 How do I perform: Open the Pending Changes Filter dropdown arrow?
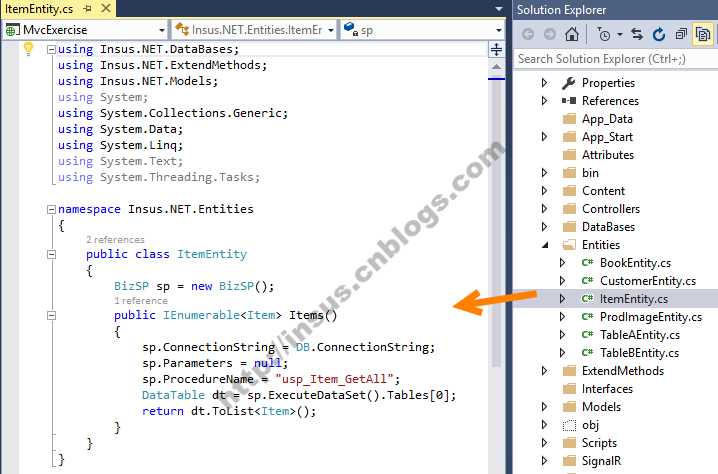coord(620,34)
